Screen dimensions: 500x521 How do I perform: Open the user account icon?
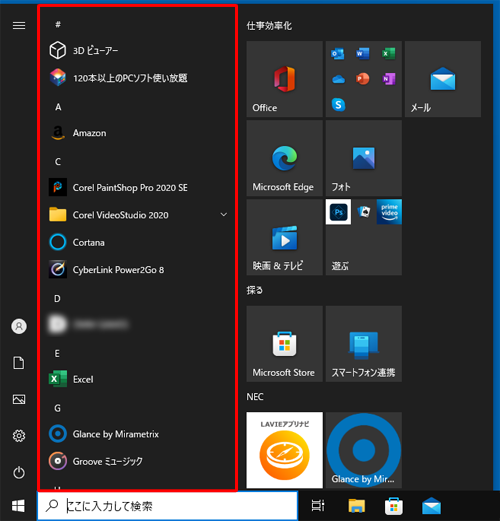point(19,326)
